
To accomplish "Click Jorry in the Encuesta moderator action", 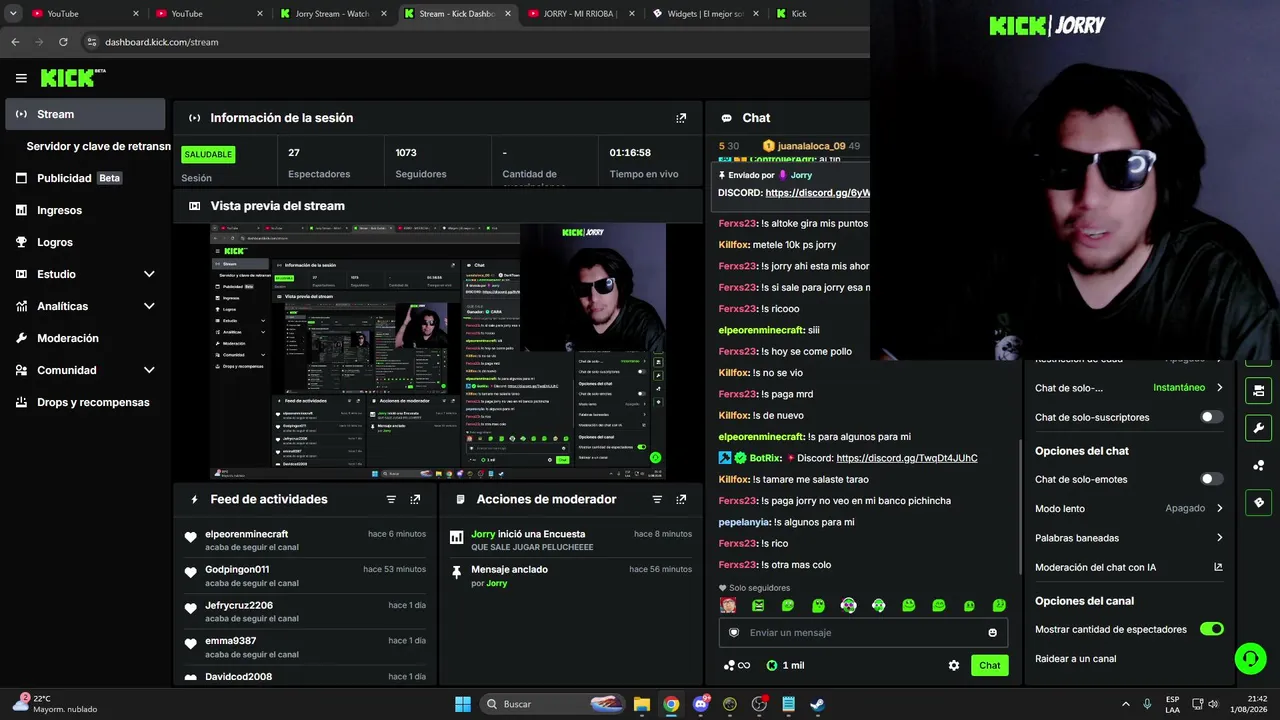I will [483, 534].
